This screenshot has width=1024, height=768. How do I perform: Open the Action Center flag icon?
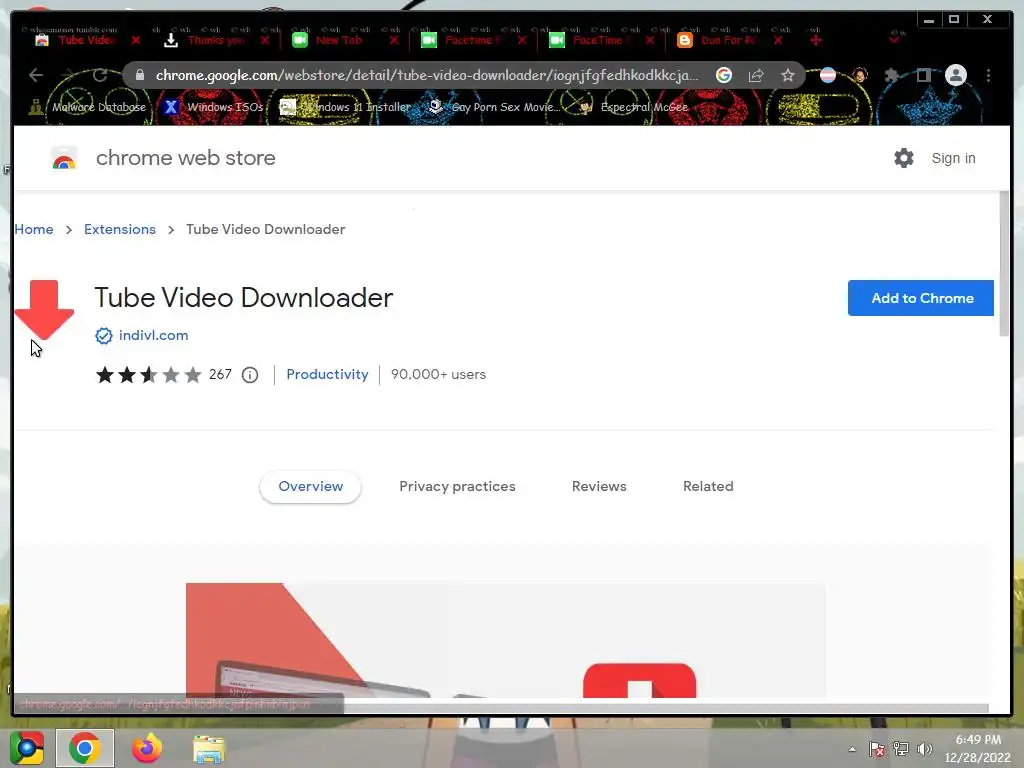click(876, 749)
